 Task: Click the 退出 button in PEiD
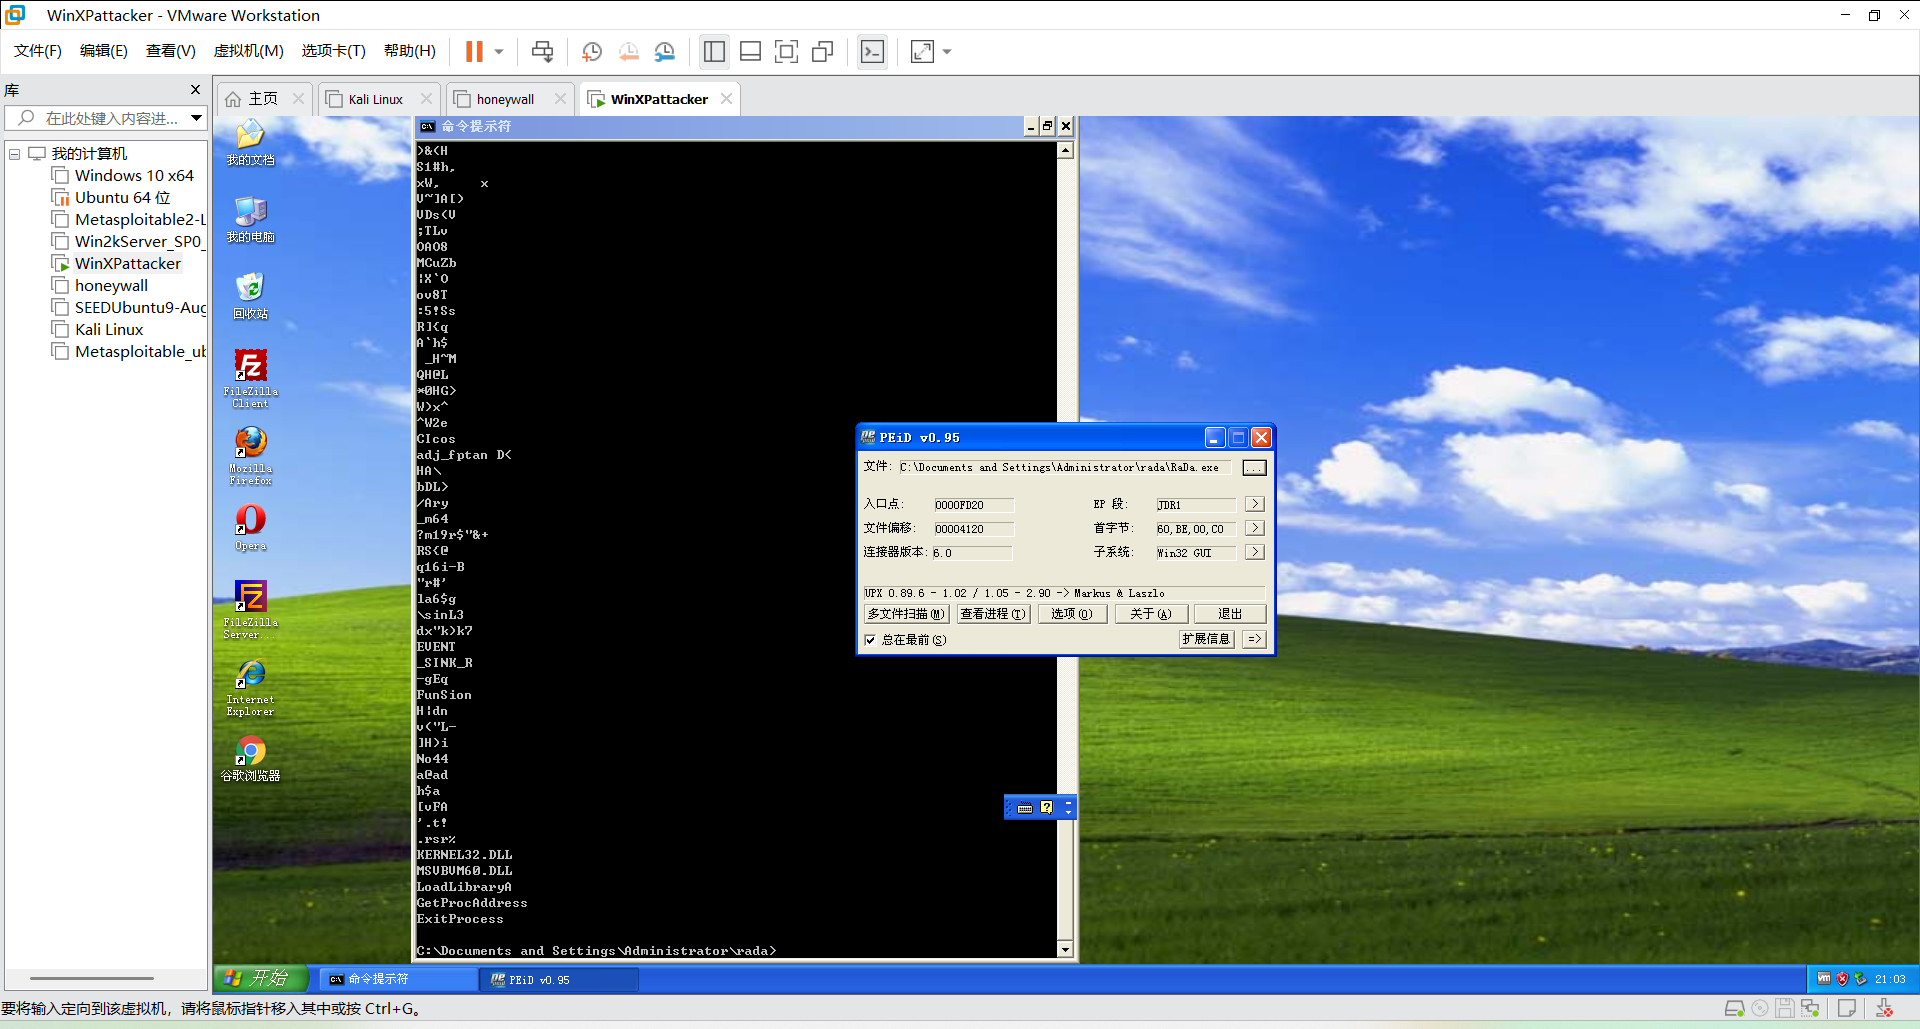pos(1230,614)
